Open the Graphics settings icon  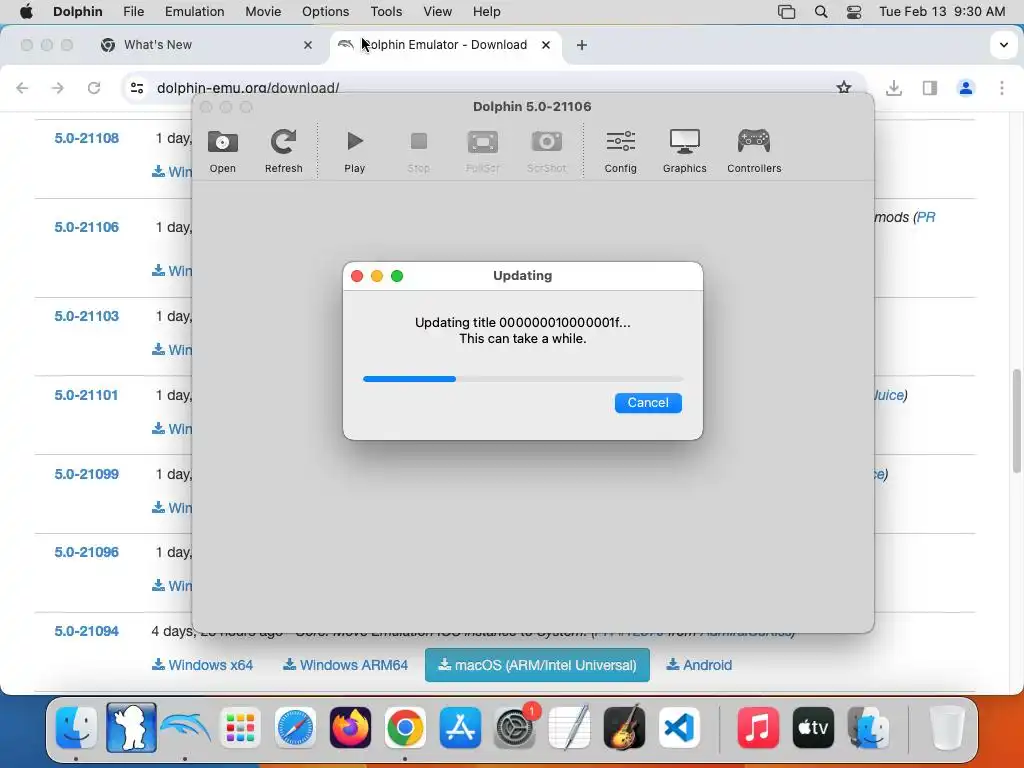(x=684, y=151)
